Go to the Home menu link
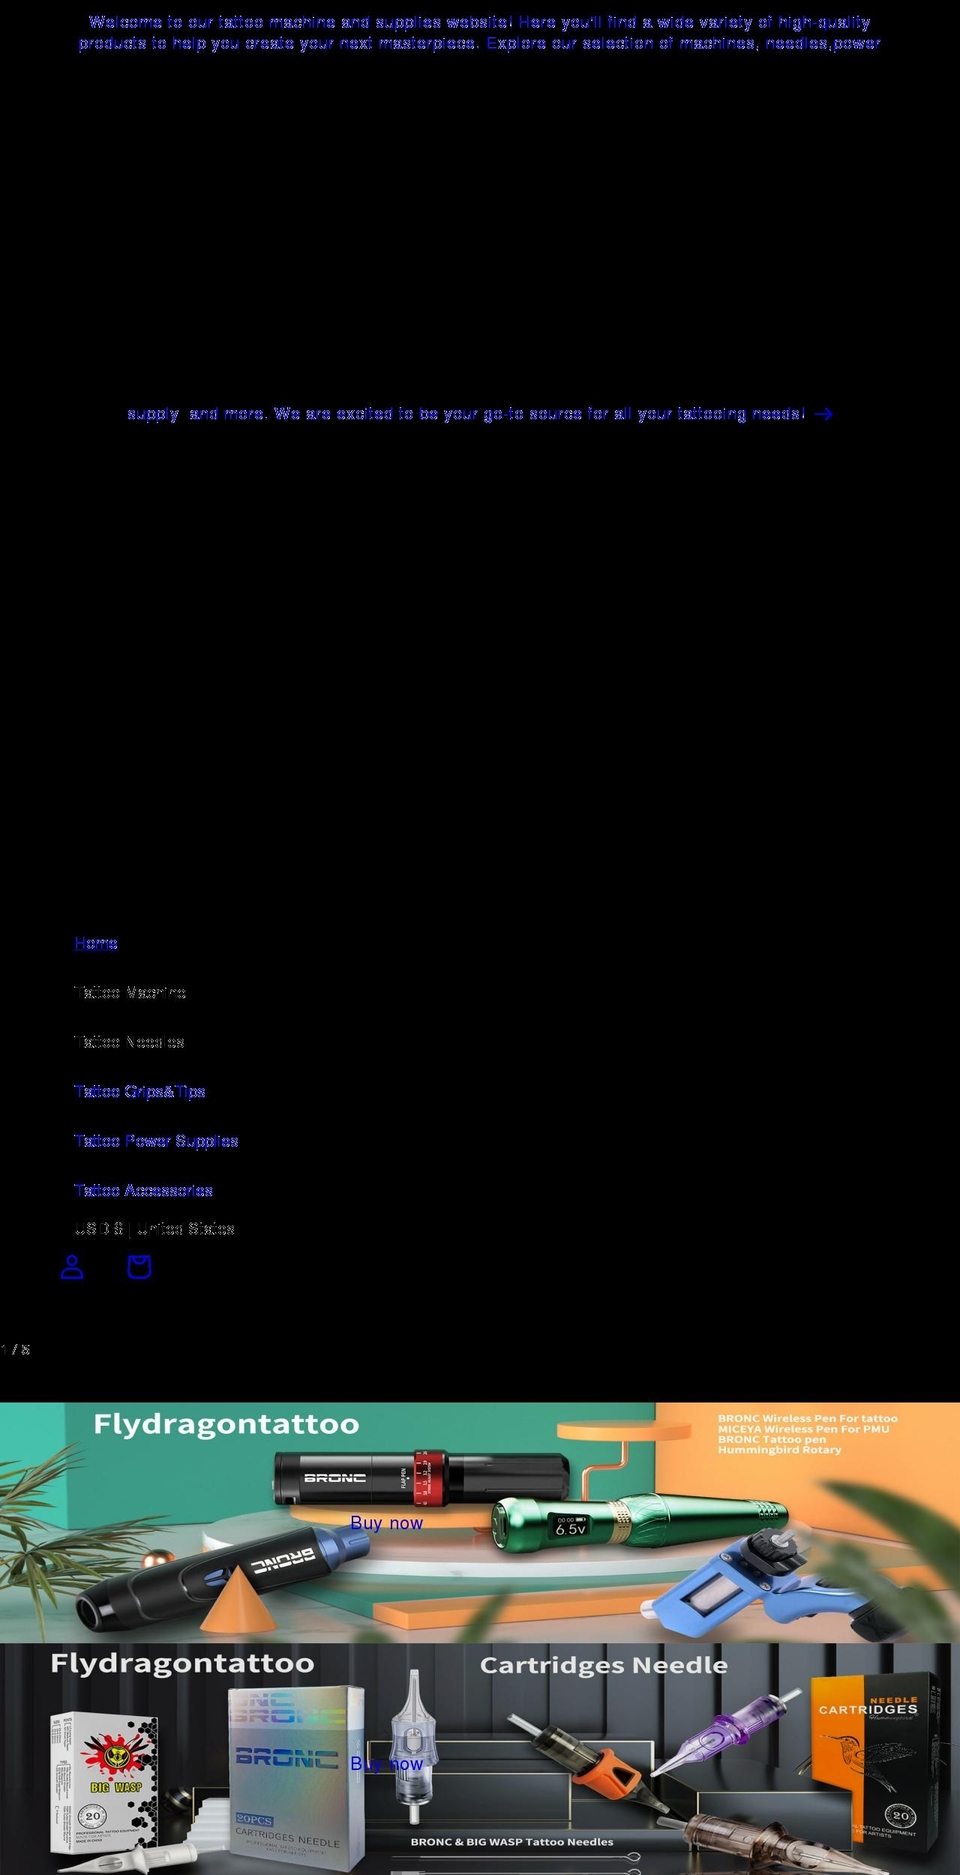Image resolution: width=960 pixels, height=1875 pixels. [96, 943]
